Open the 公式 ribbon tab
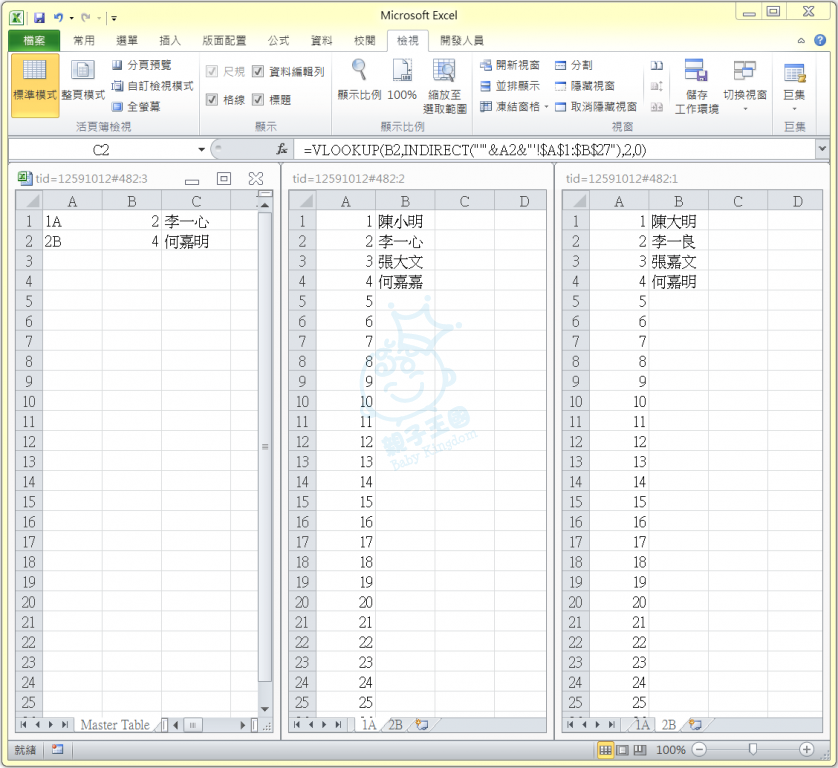This screenshot has height=768, width=838. coord(278,41)
